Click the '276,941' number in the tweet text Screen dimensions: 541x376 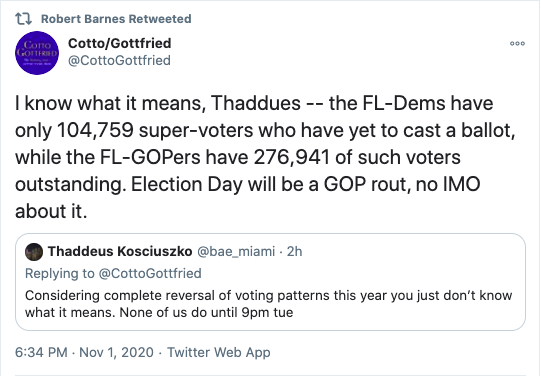(x=292, y=157)
